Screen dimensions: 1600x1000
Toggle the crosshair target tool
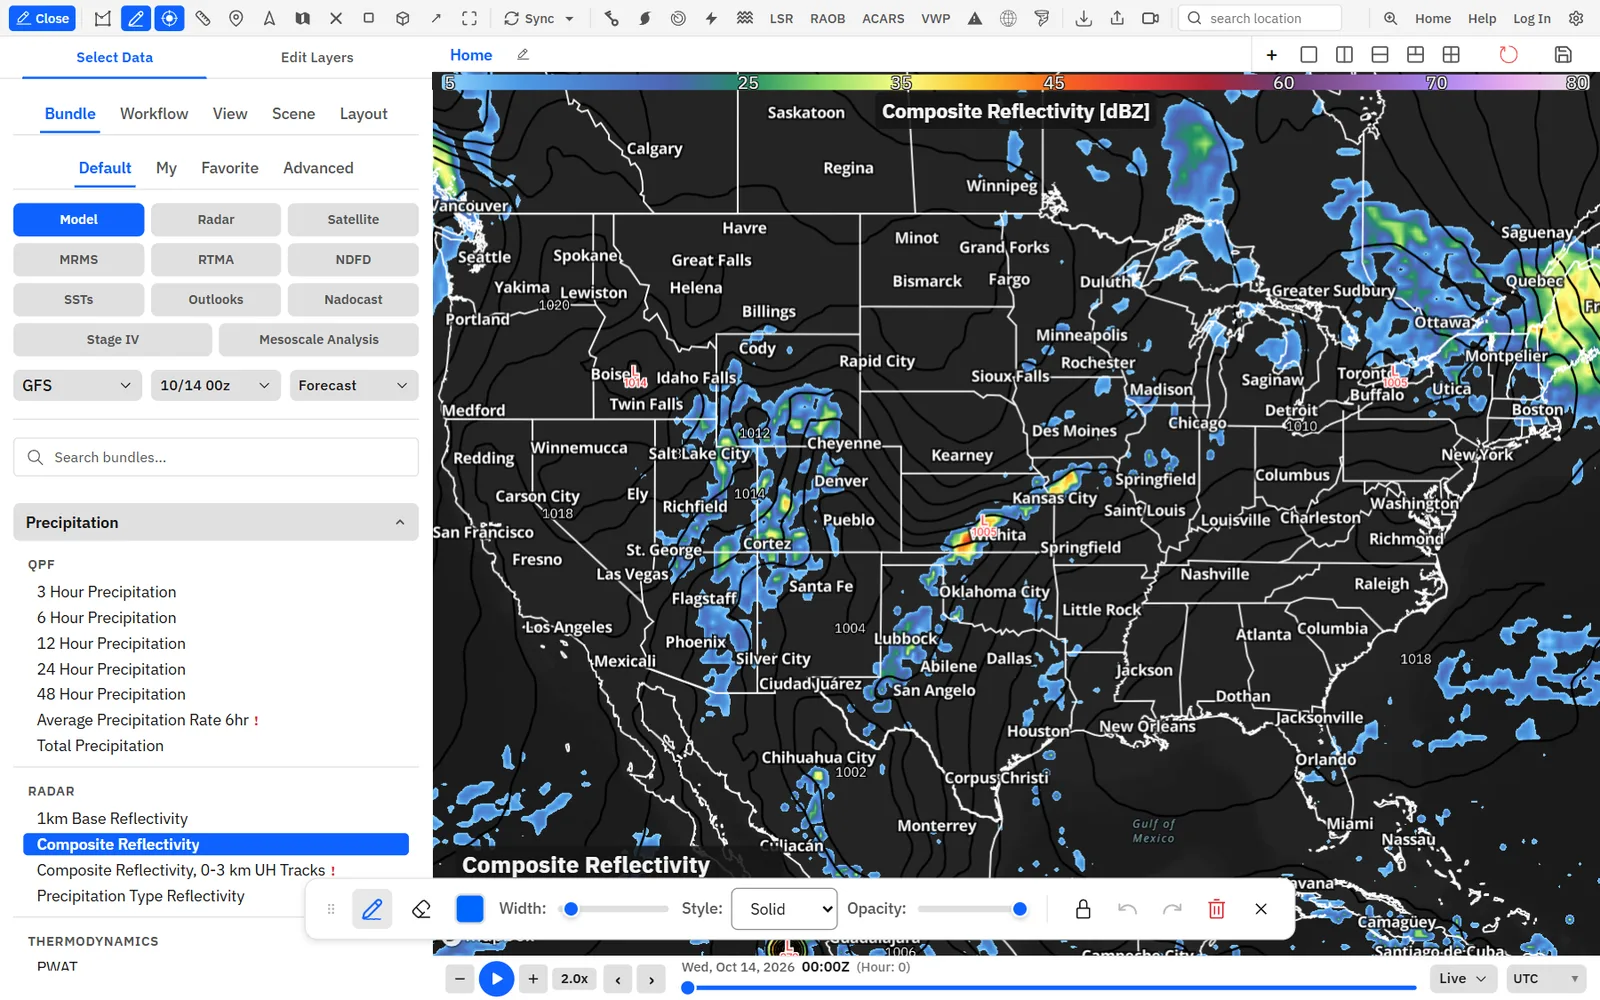(x=169, y=18)
